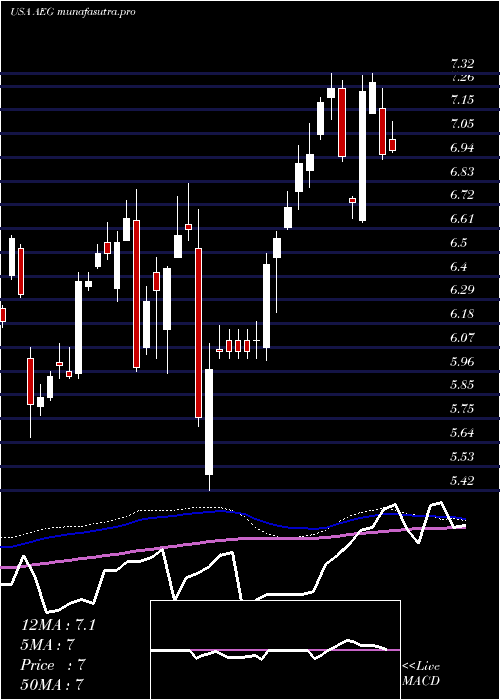
Task: Select the 50MA : 7 readout
Action: (53, 685)
